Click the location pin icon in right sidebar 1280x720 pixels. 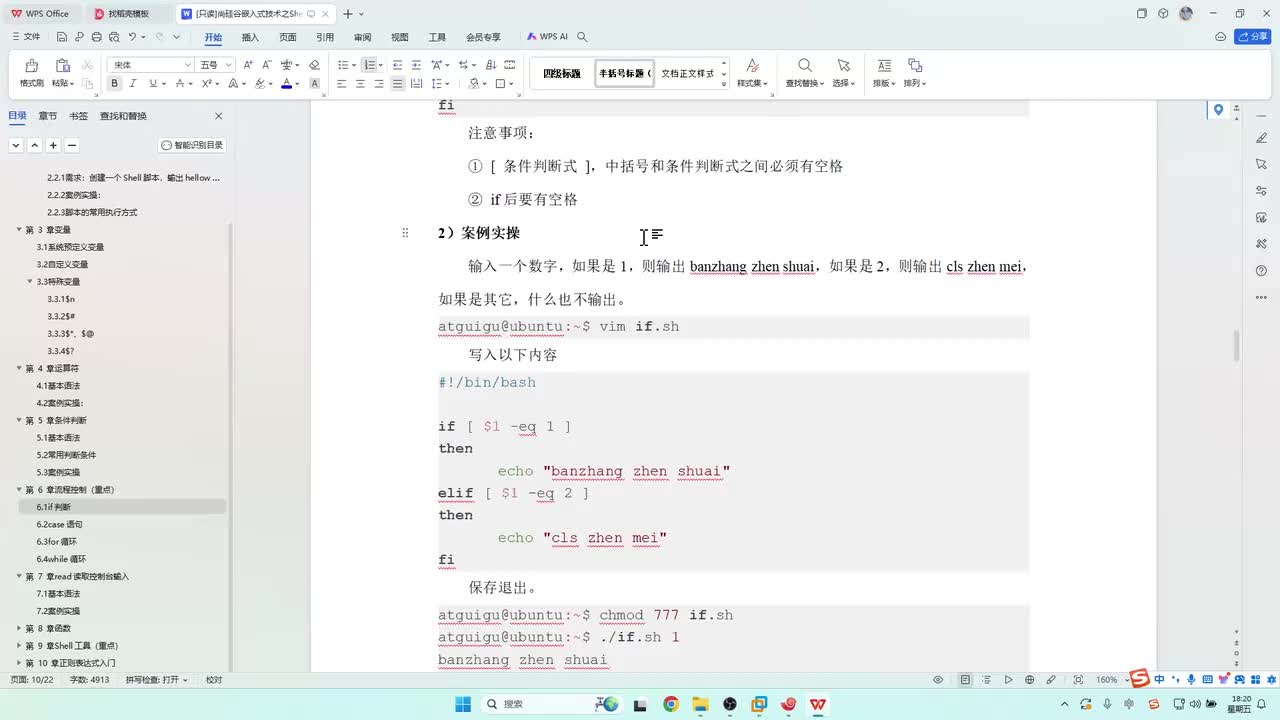tap(1218, 110)
